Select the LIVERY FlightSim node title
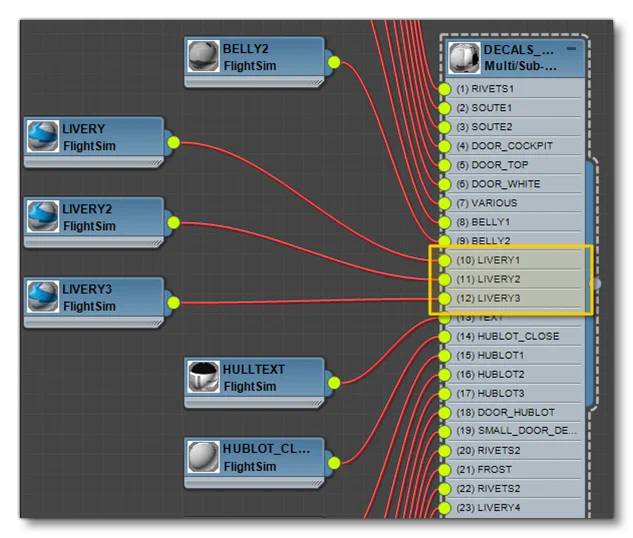The image size is (633, 538). [89, 137]
